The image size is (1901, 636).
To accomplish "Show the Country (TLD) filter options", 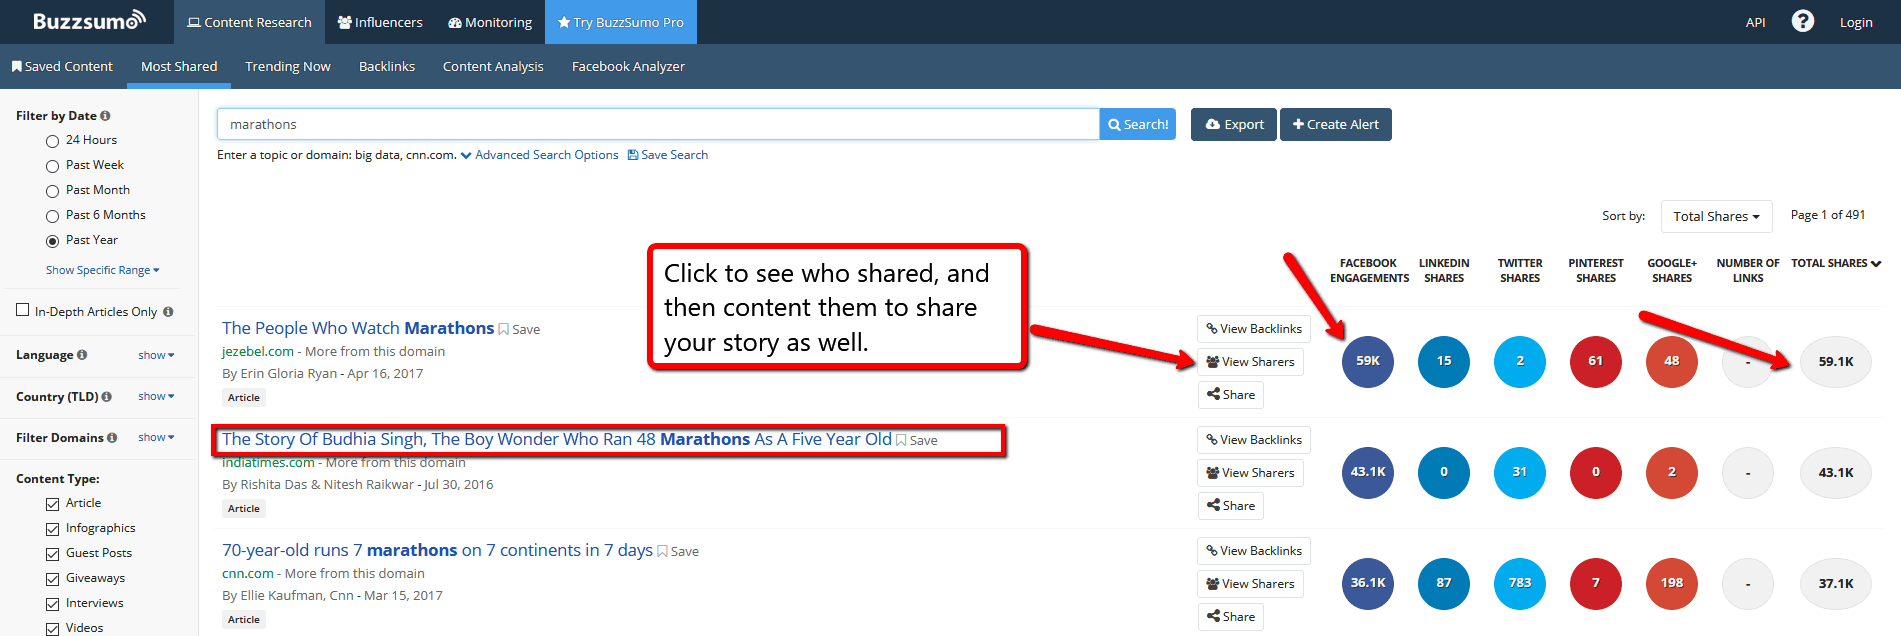I will click(x=156, y=397).
